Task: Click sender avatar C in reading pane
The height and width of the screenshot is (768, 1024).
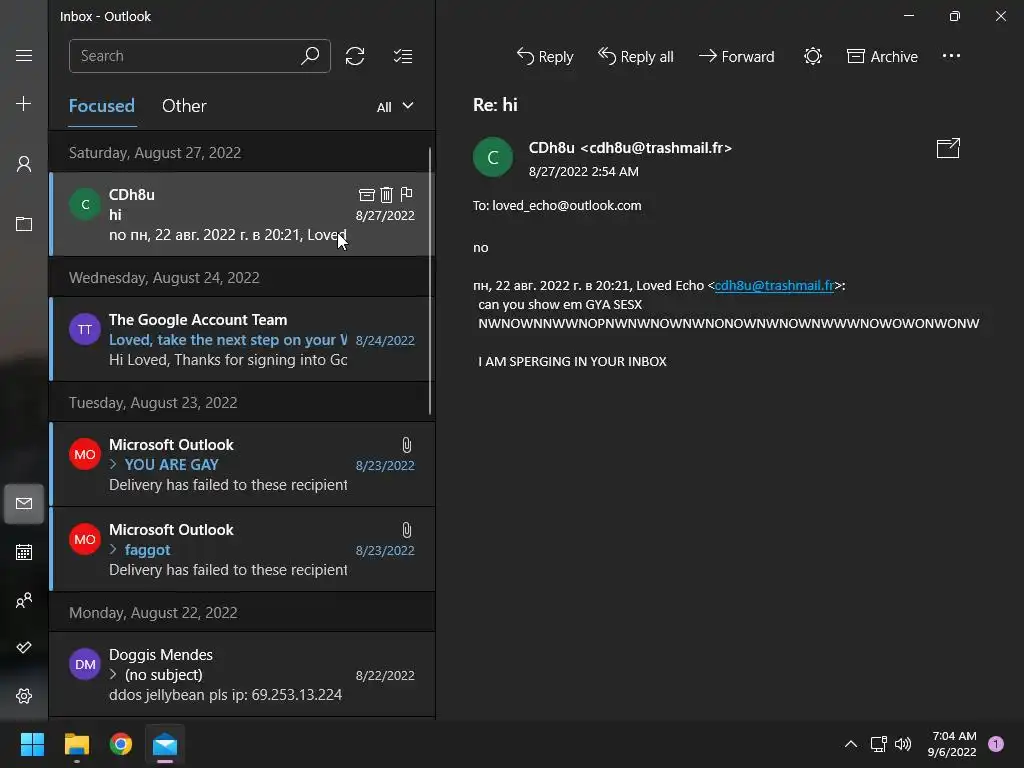Action: coord(492,157)
